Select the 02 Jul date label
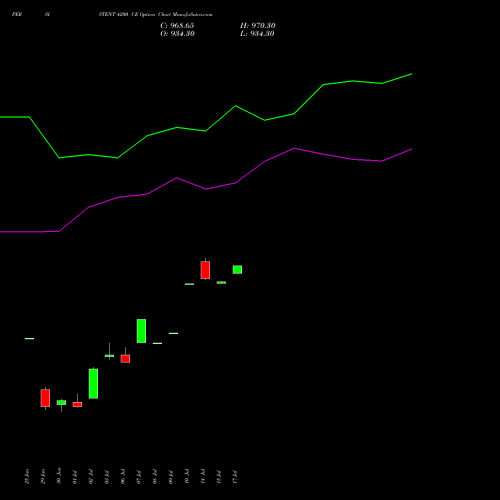 91,477
